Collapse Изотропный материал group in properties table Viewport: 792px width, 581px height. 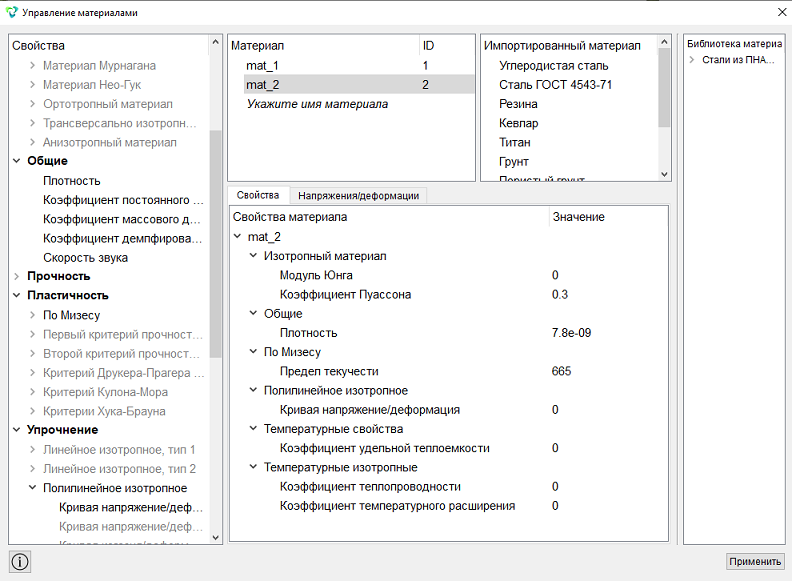pyautogui.click(x=253, y=256)
